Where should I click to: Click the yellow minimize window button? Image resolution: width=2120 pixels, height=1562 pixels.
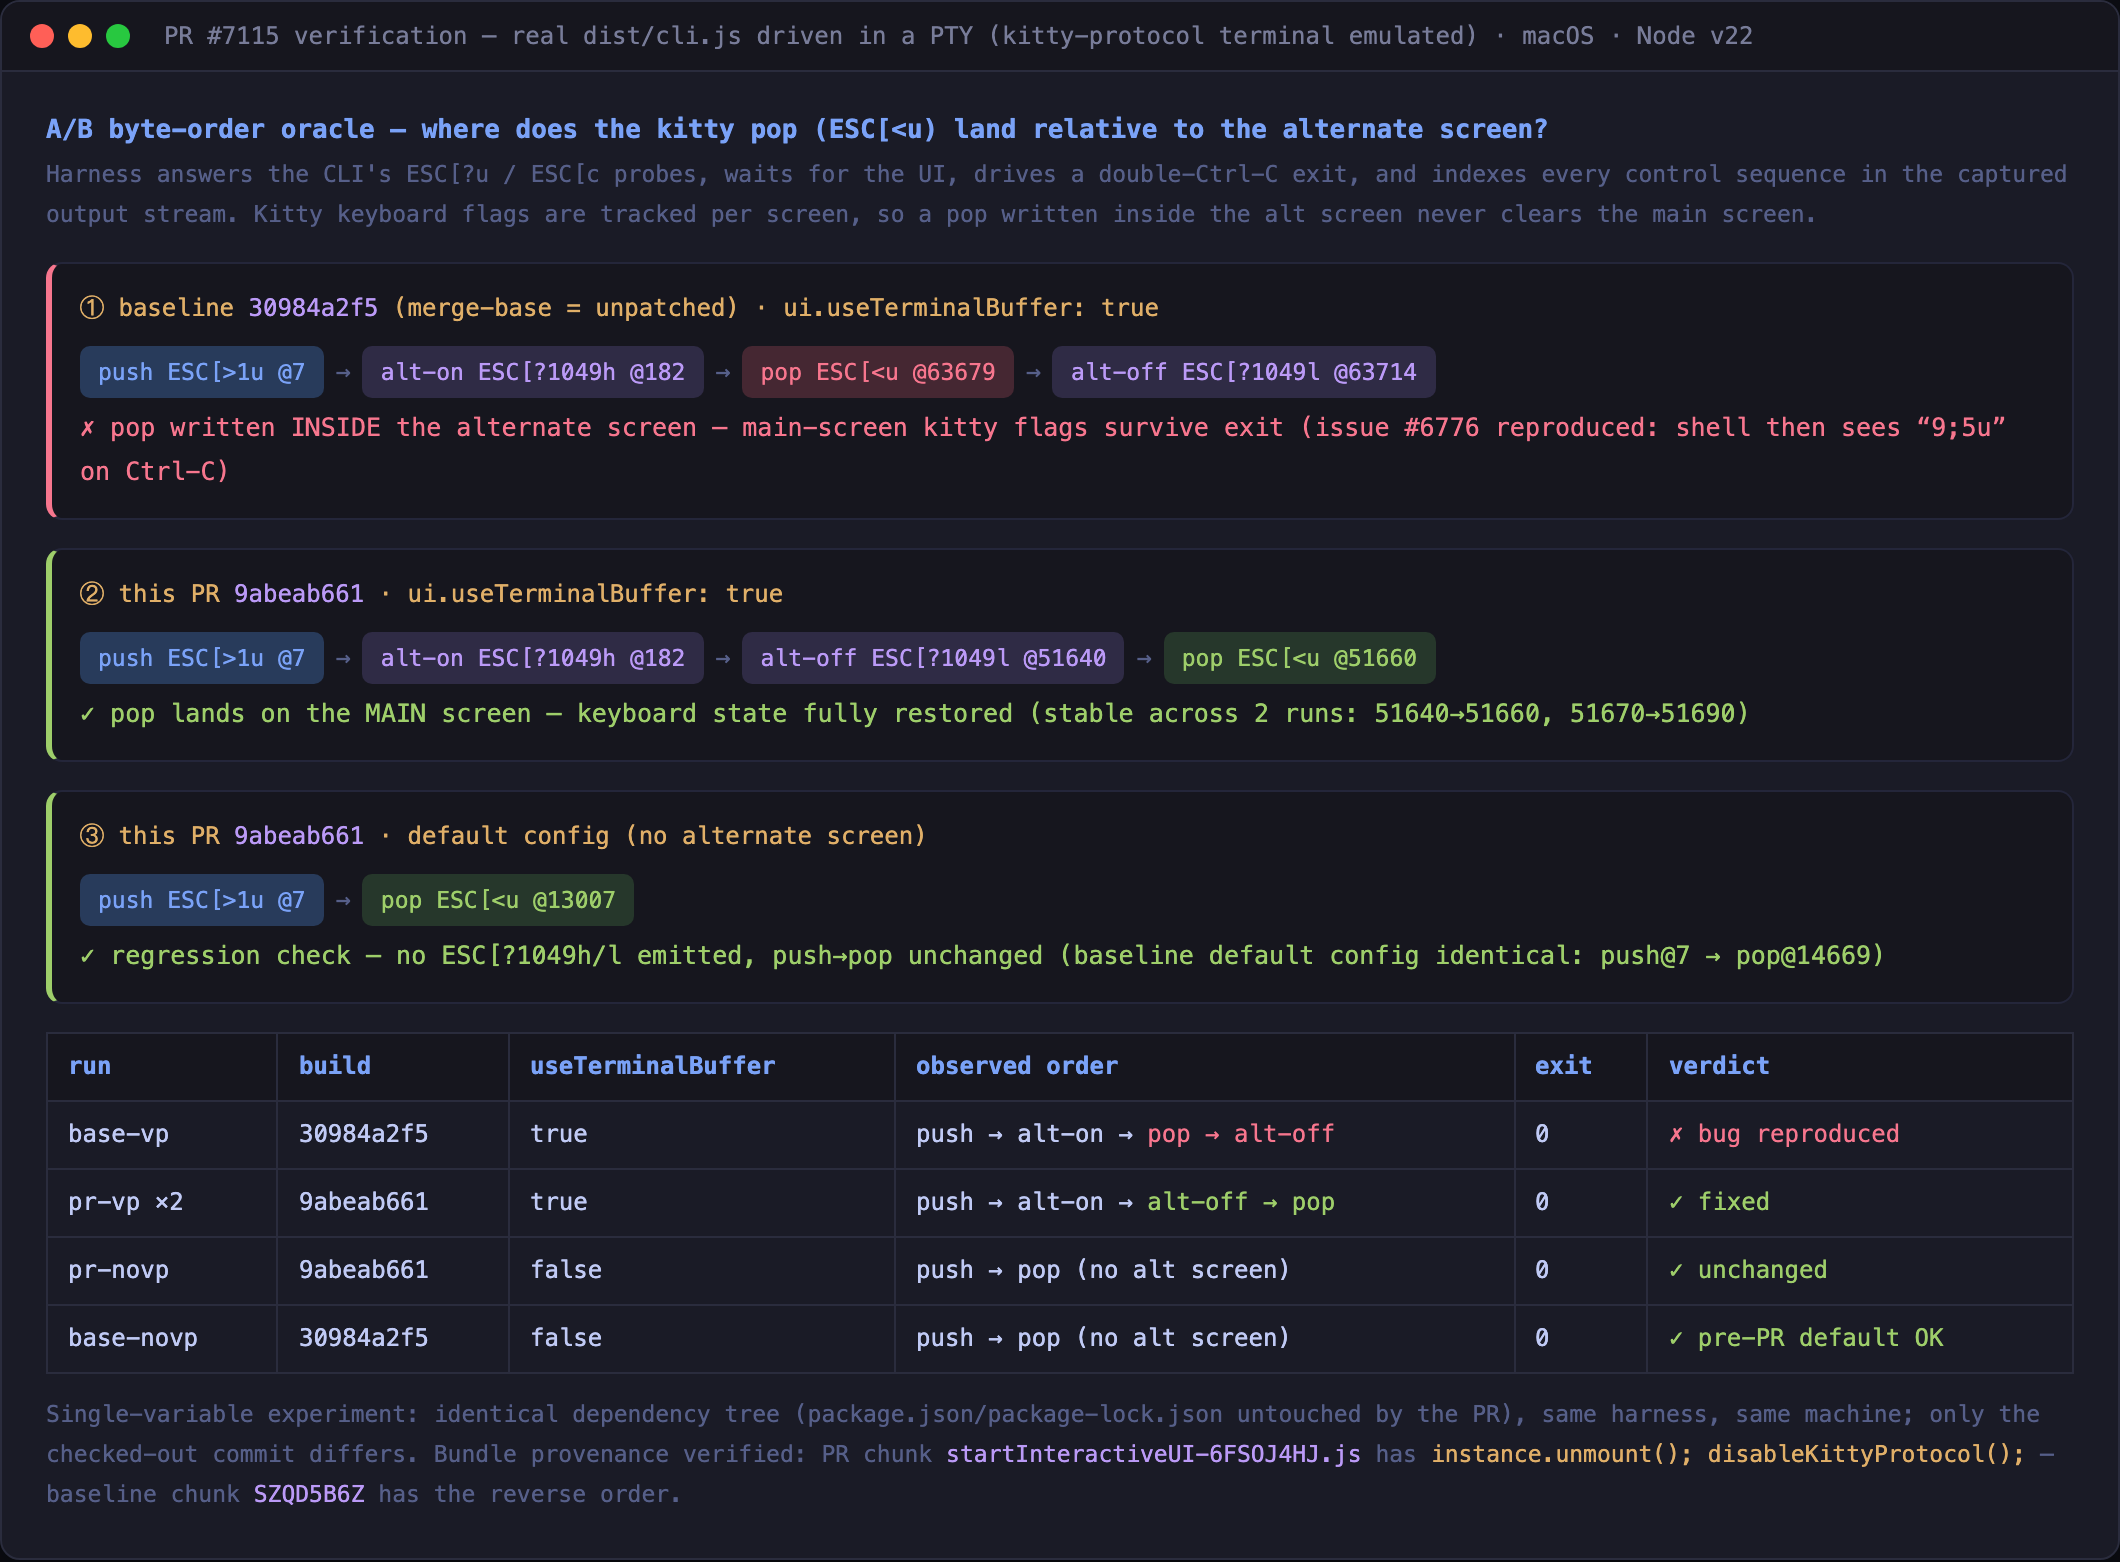80,36
